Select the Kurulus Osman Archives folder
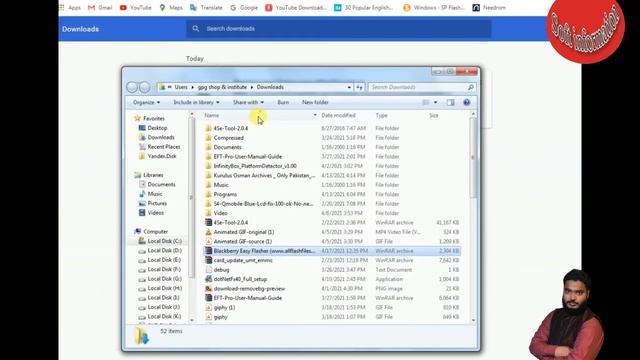 [264, 176]
